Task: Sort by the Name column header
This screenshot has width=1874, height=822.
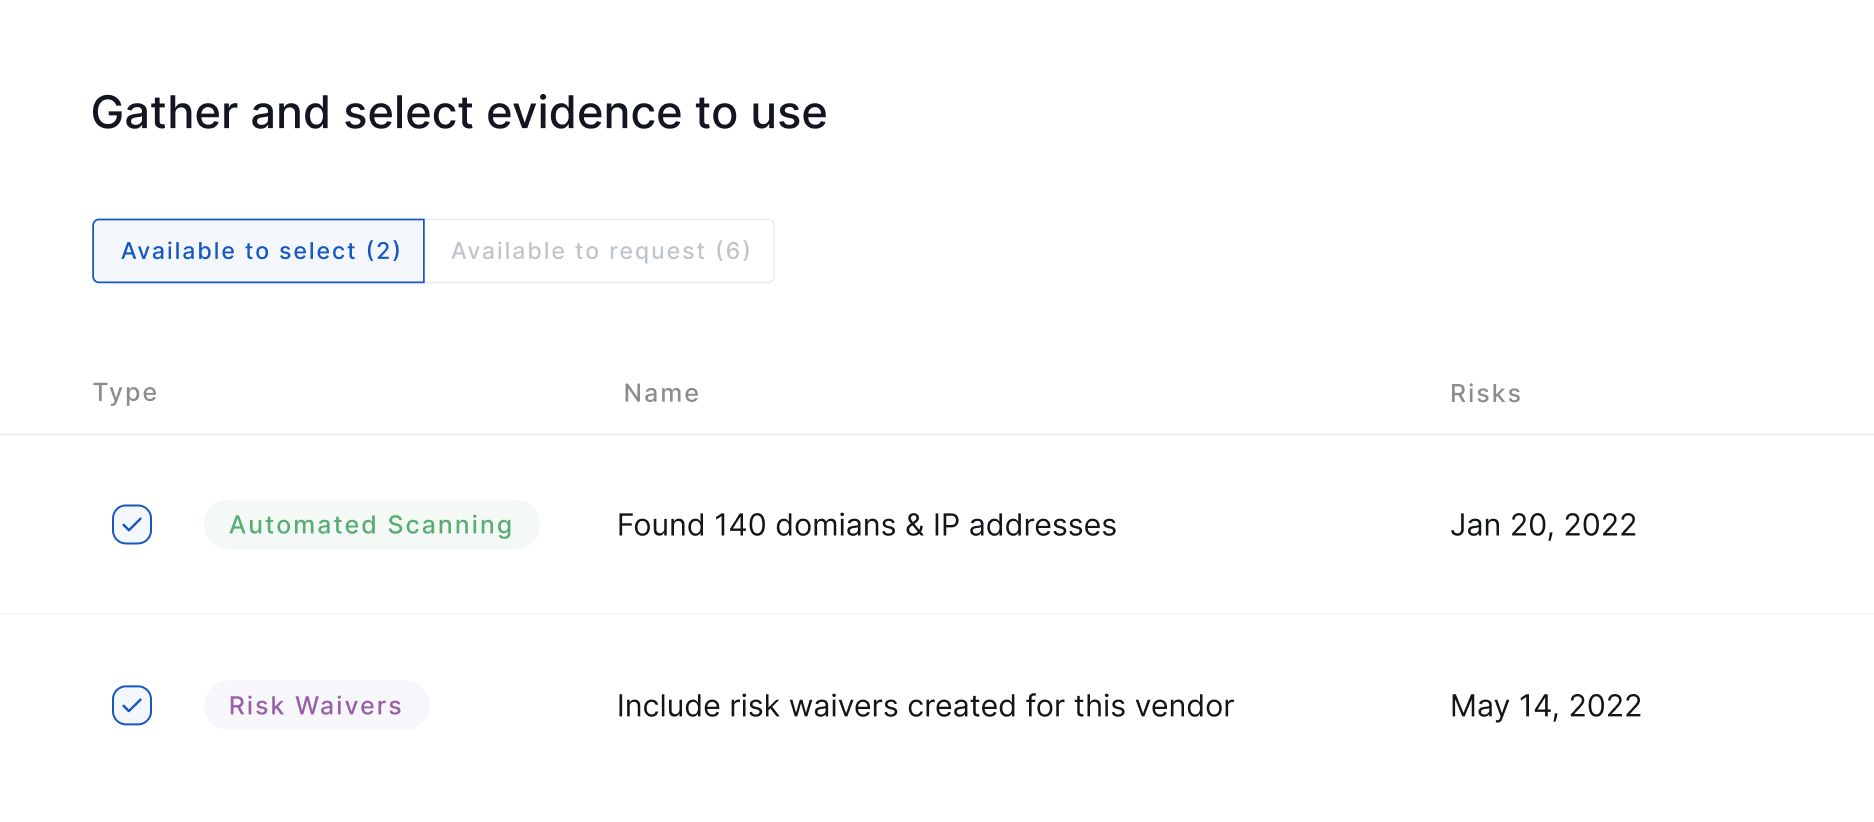Action: point(661,393)
